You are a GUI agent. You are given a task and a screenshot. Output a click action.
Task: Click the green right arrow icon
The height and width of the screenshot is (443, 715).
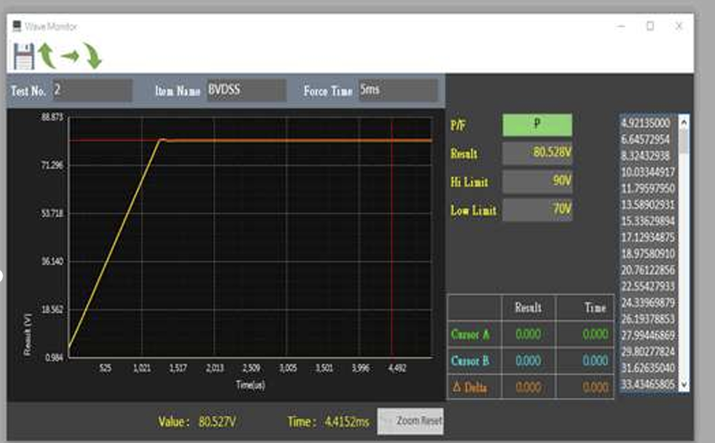[x=70, y=57]
